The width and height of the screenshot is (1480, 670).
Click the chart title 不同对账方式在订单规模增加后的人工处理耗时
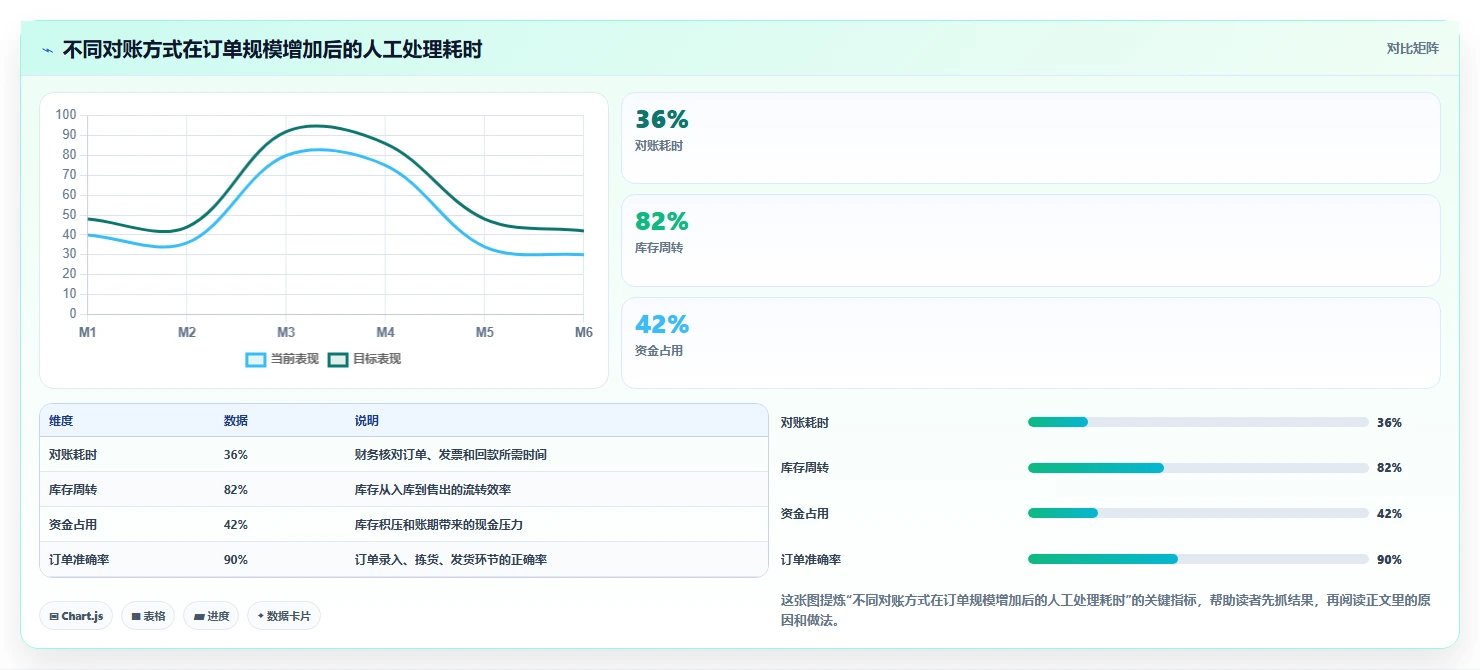point(272,49)
